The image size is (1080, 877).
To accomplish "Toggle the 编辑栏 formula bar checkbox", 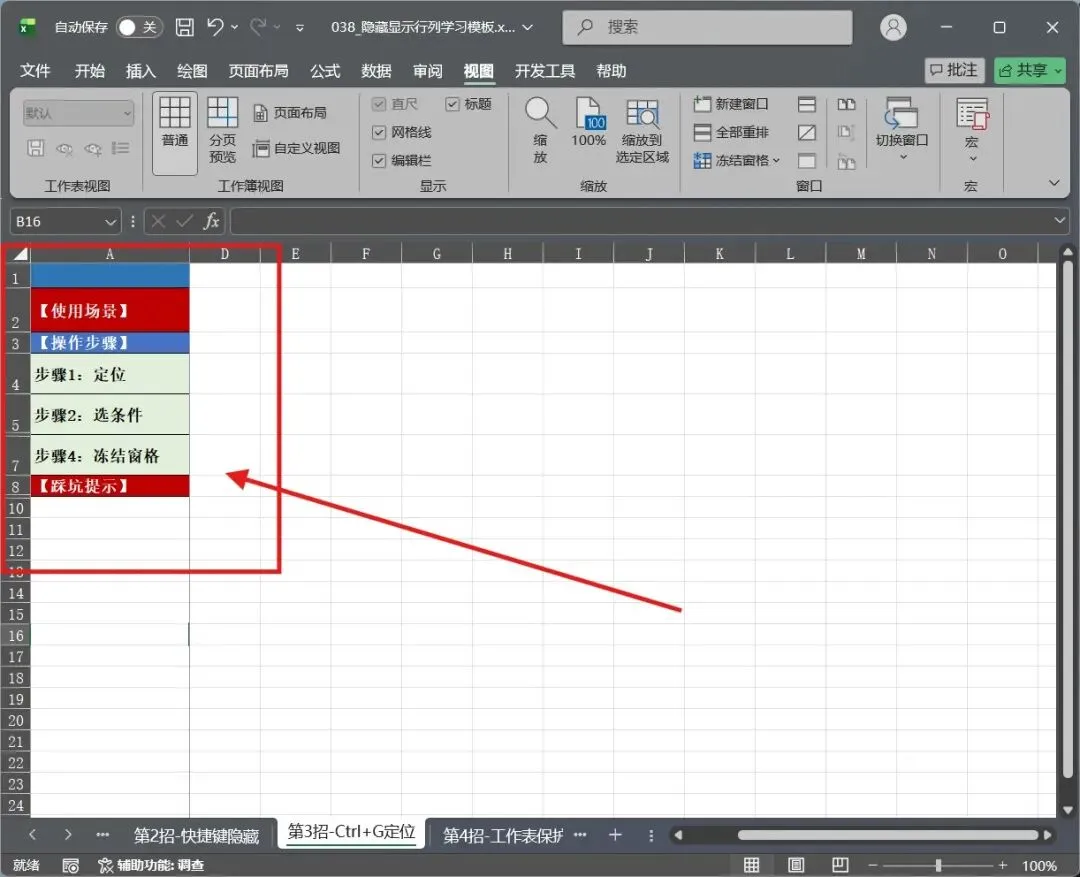I will 379,161.
